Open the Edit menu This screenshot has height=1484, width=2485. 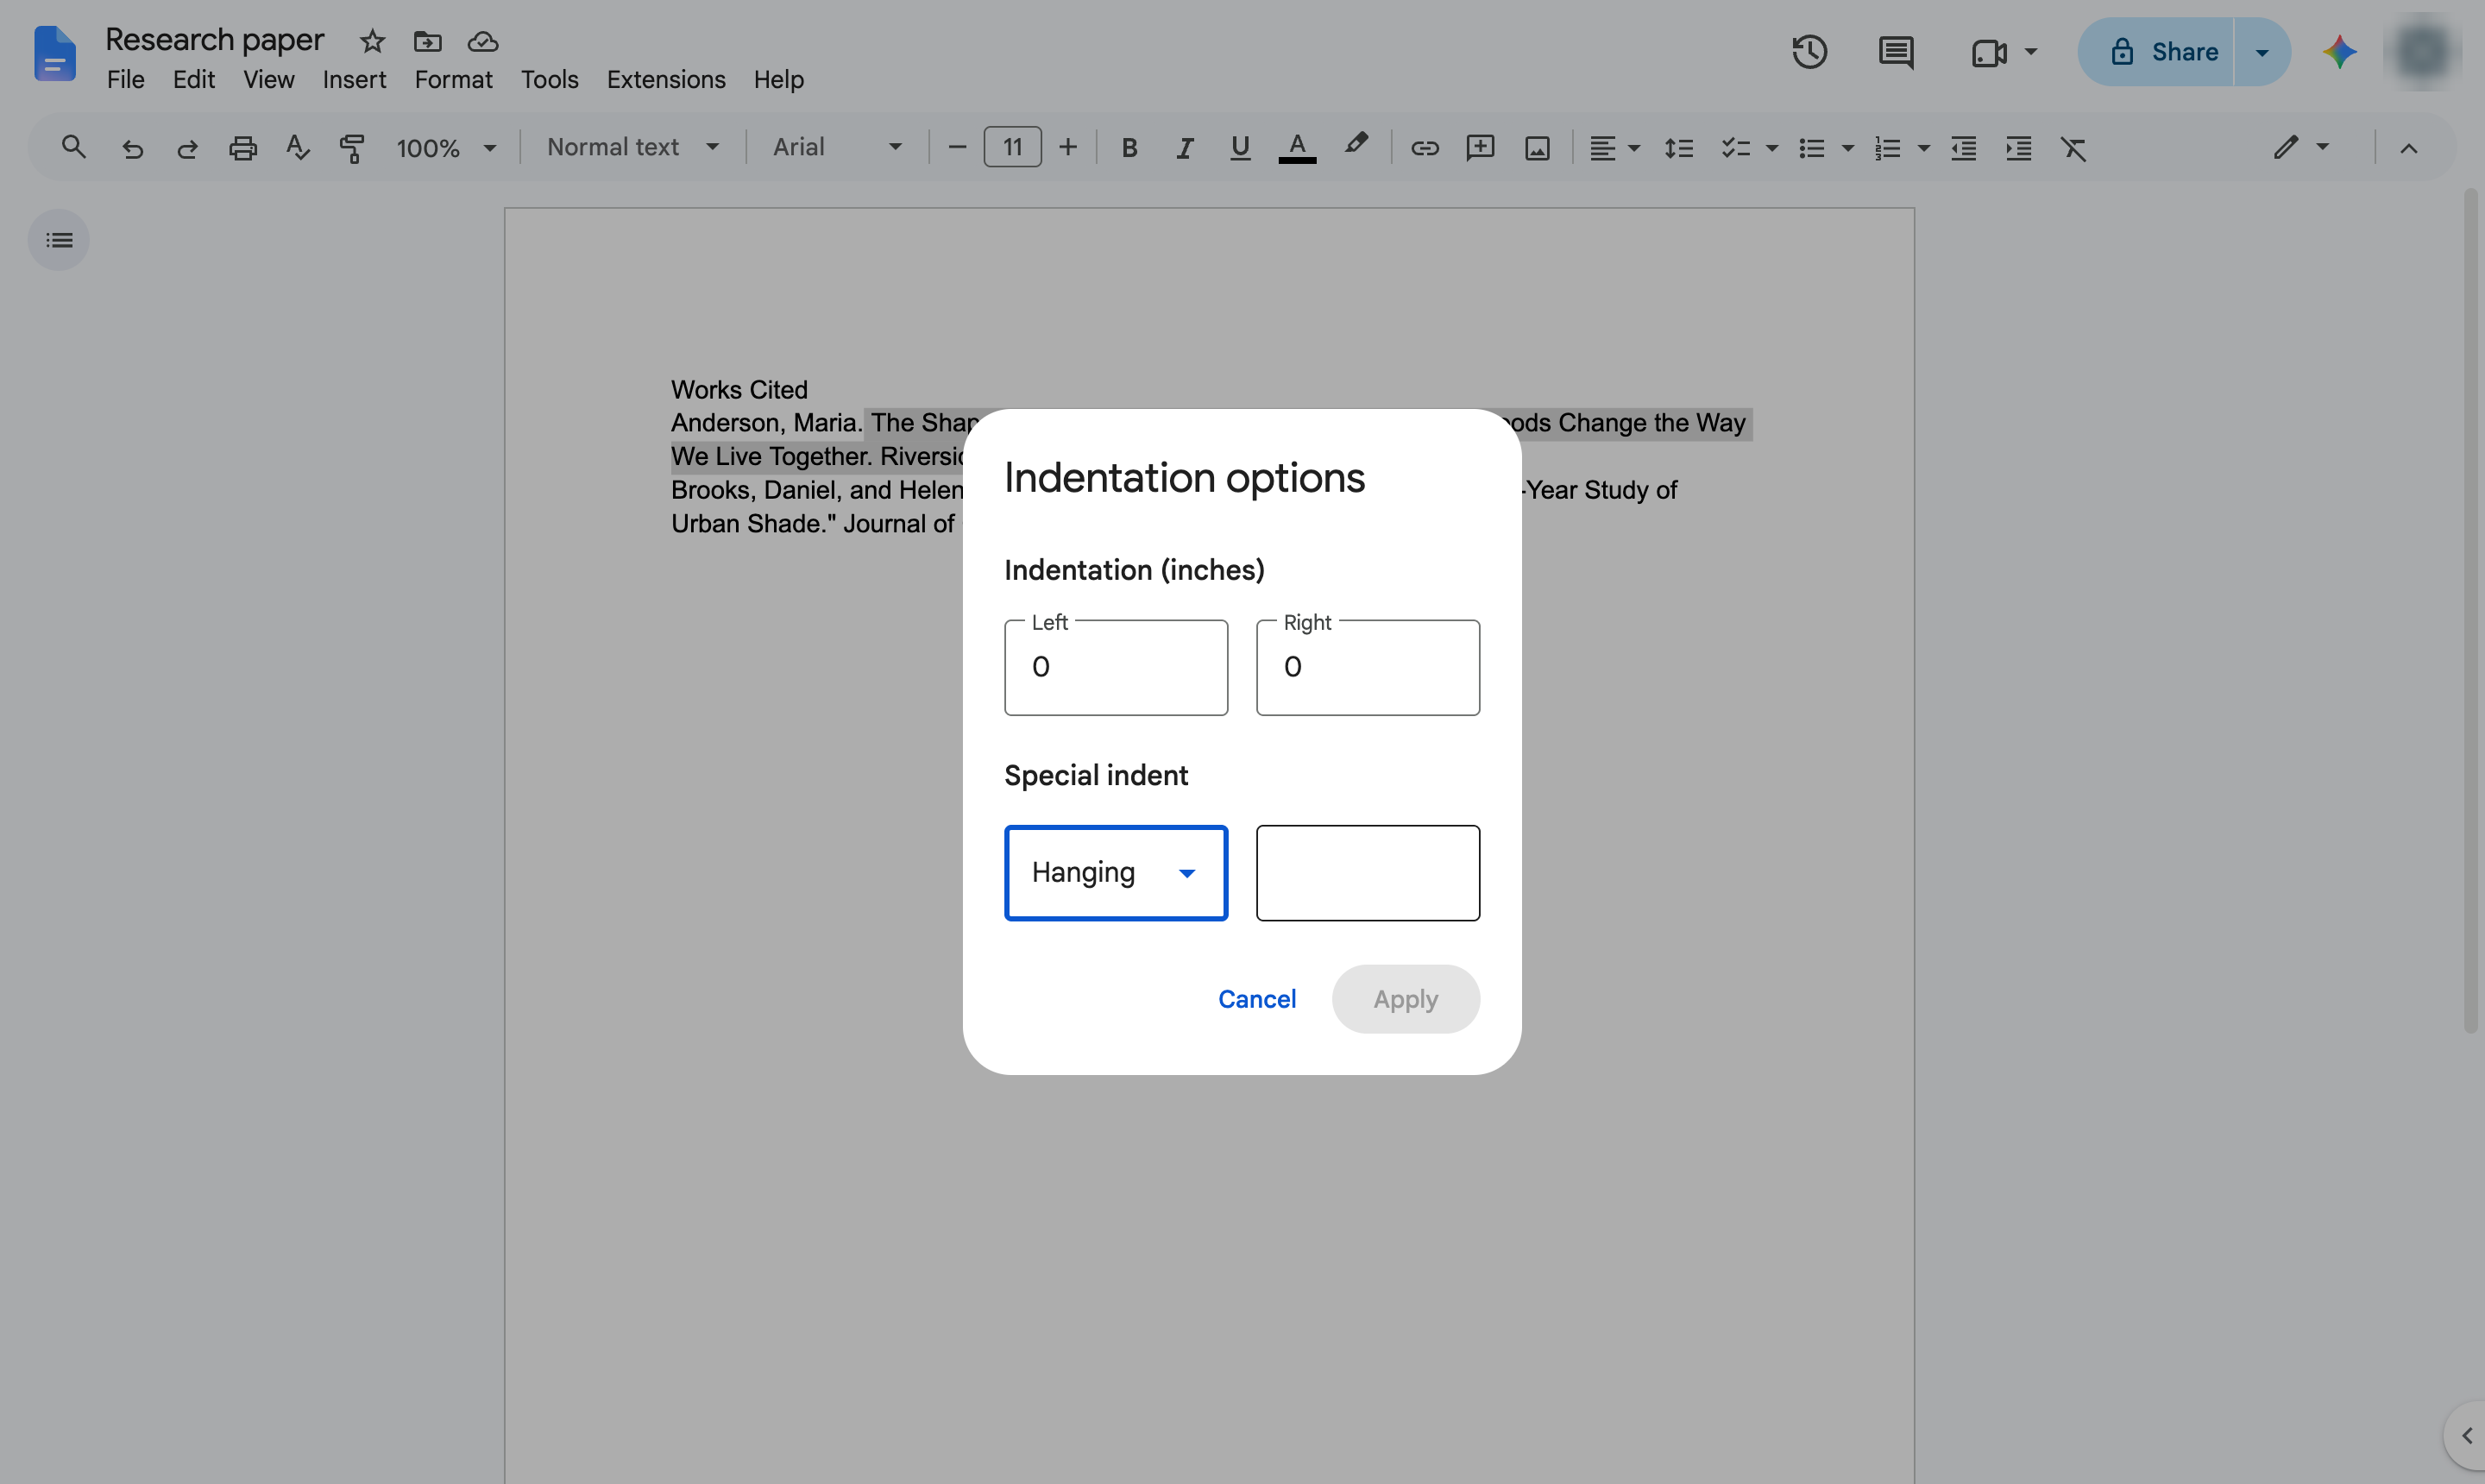coord(193,80)
